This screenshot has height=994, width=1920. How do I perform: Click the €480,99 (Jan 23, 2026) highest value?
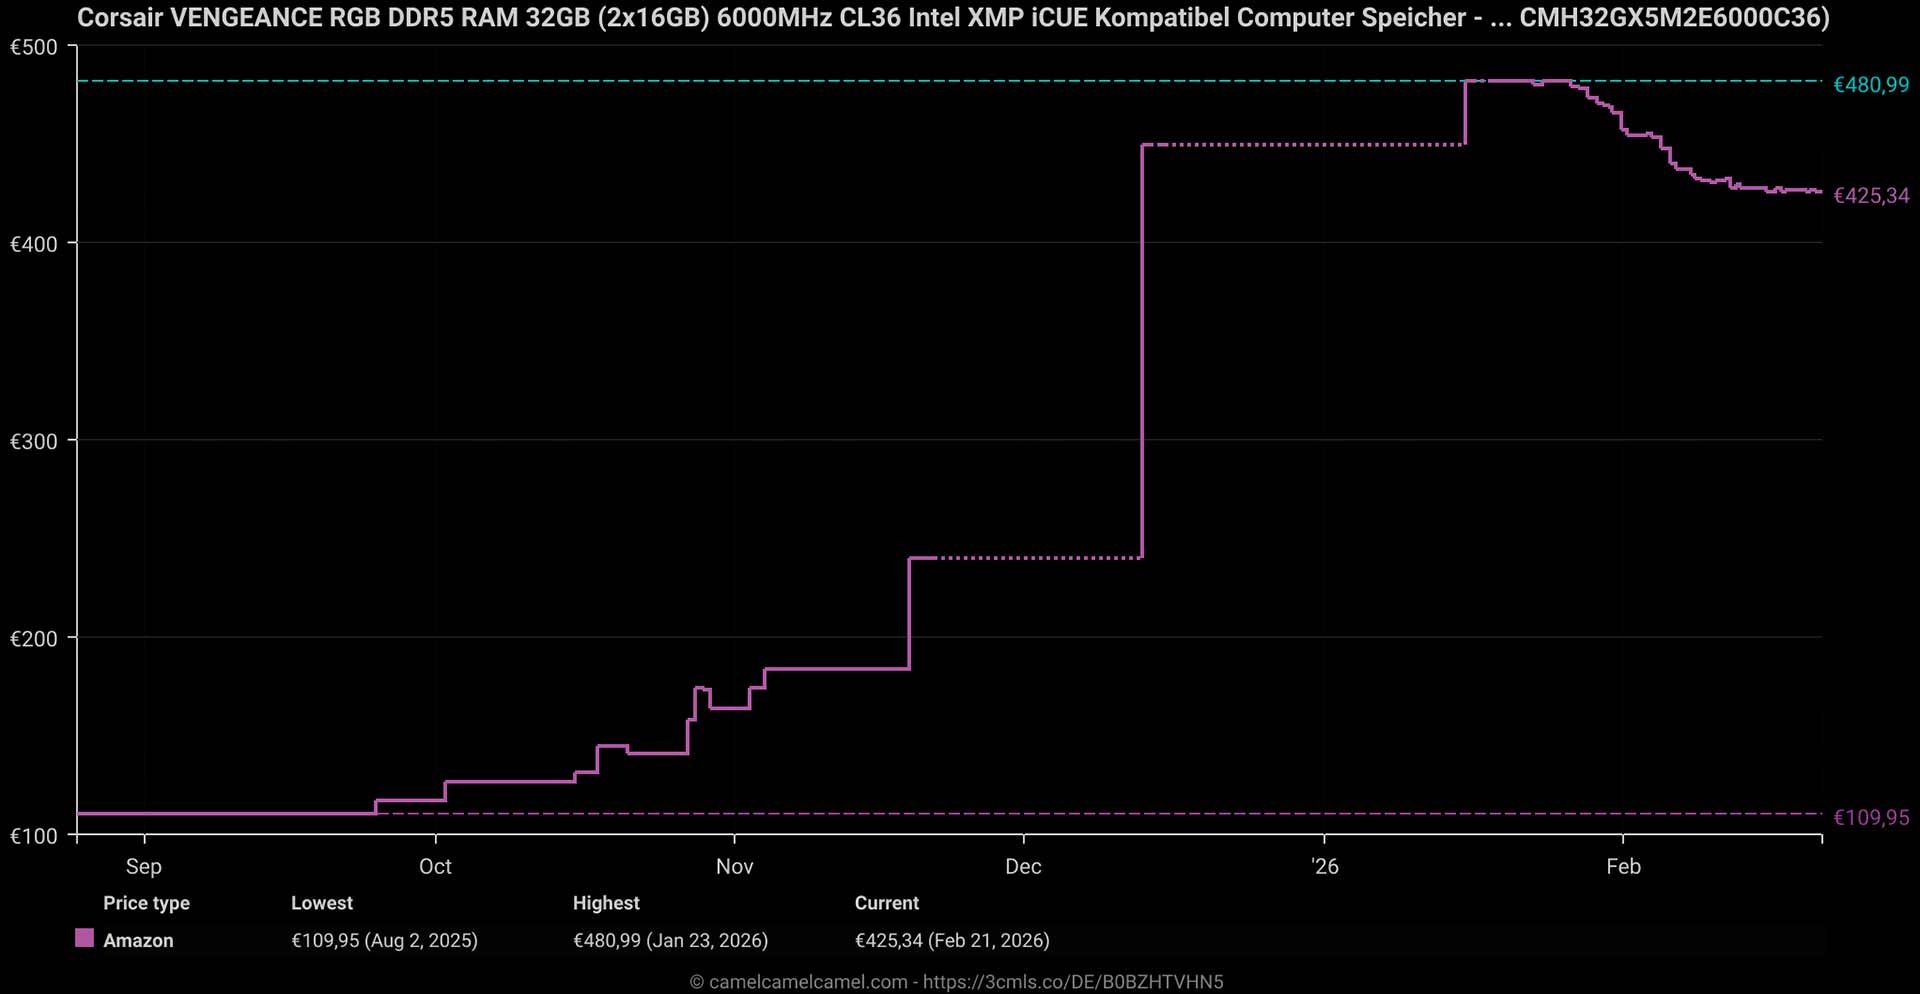tap(670, 941)
